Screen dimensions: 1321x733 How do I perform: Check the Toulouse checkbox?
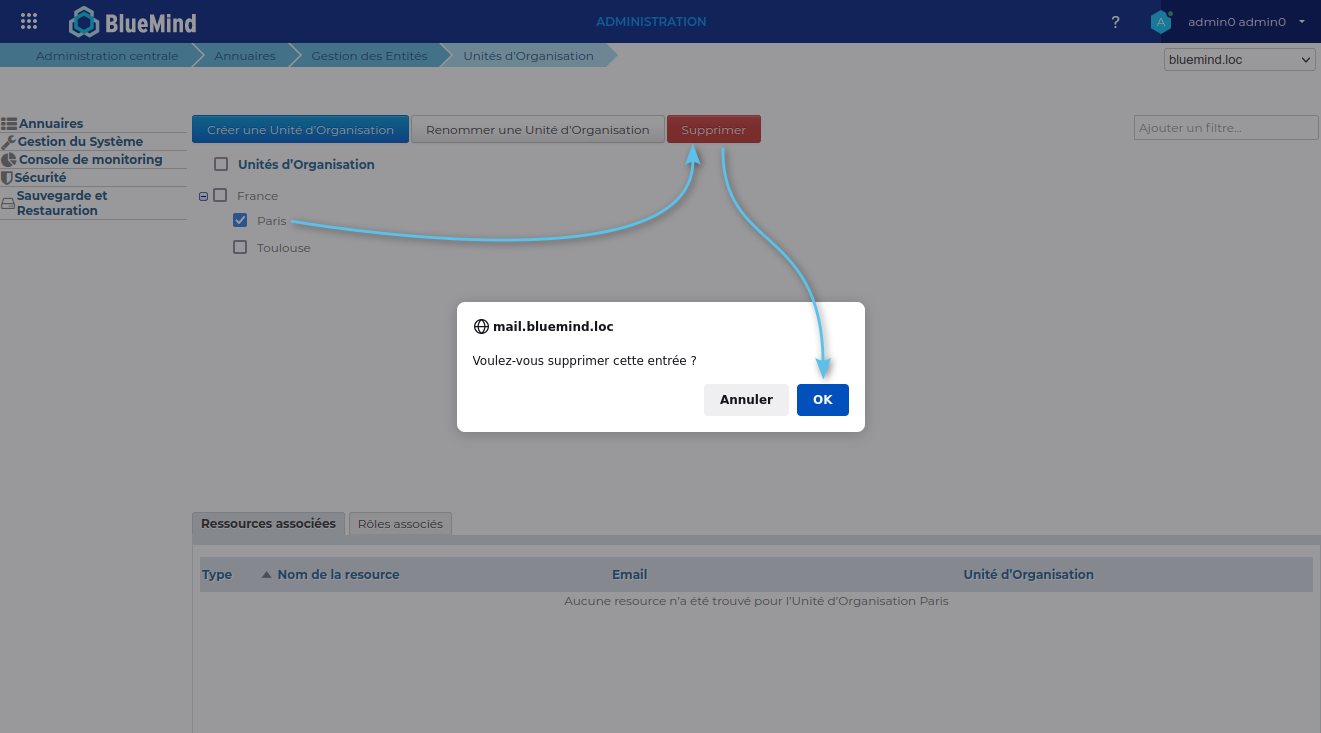pyautogui.click(x=240, y=247)
